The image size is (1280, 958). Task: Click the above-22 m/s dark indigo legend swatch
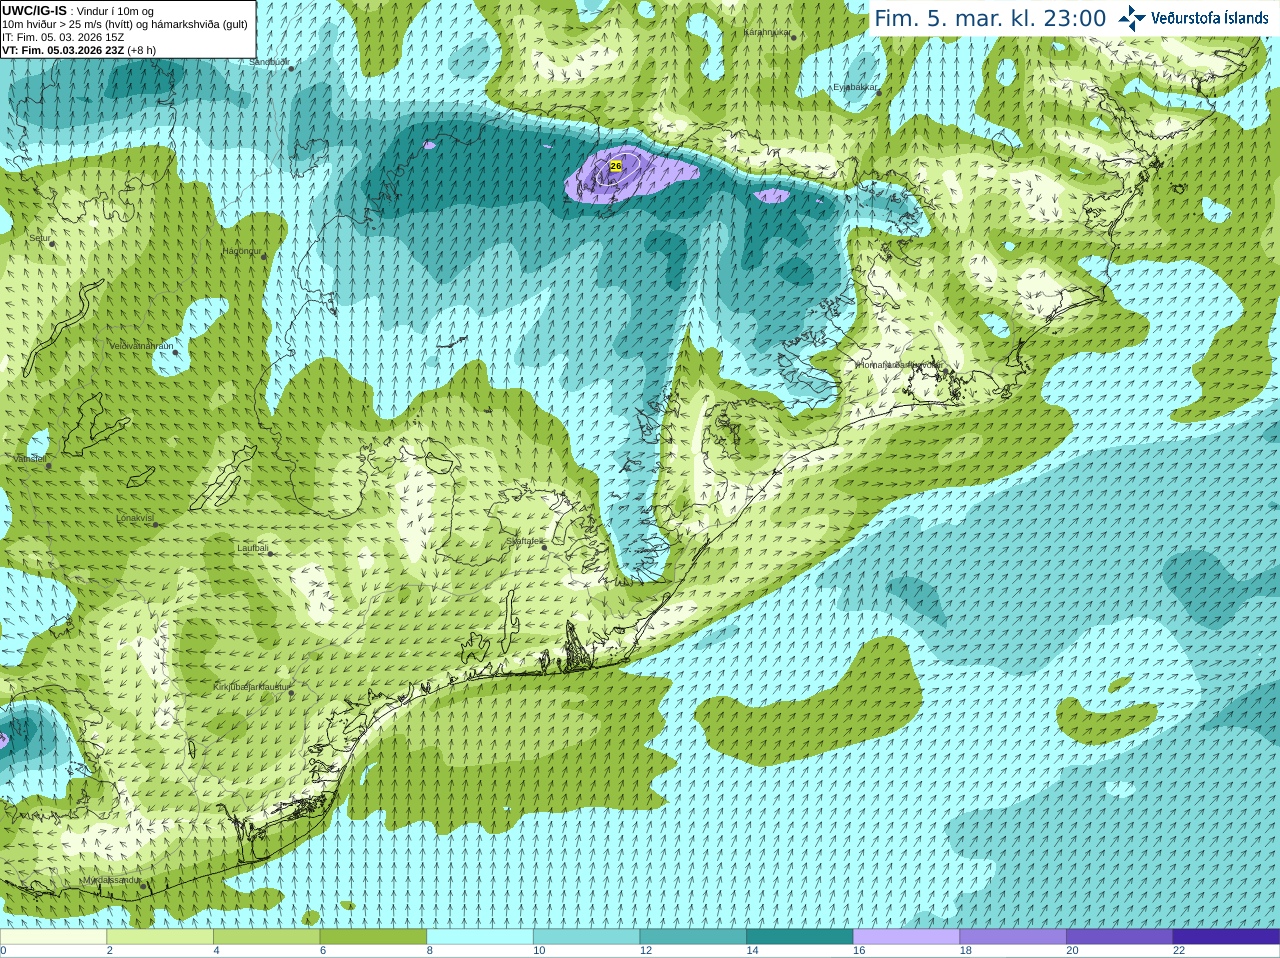tap(1226, 937)
